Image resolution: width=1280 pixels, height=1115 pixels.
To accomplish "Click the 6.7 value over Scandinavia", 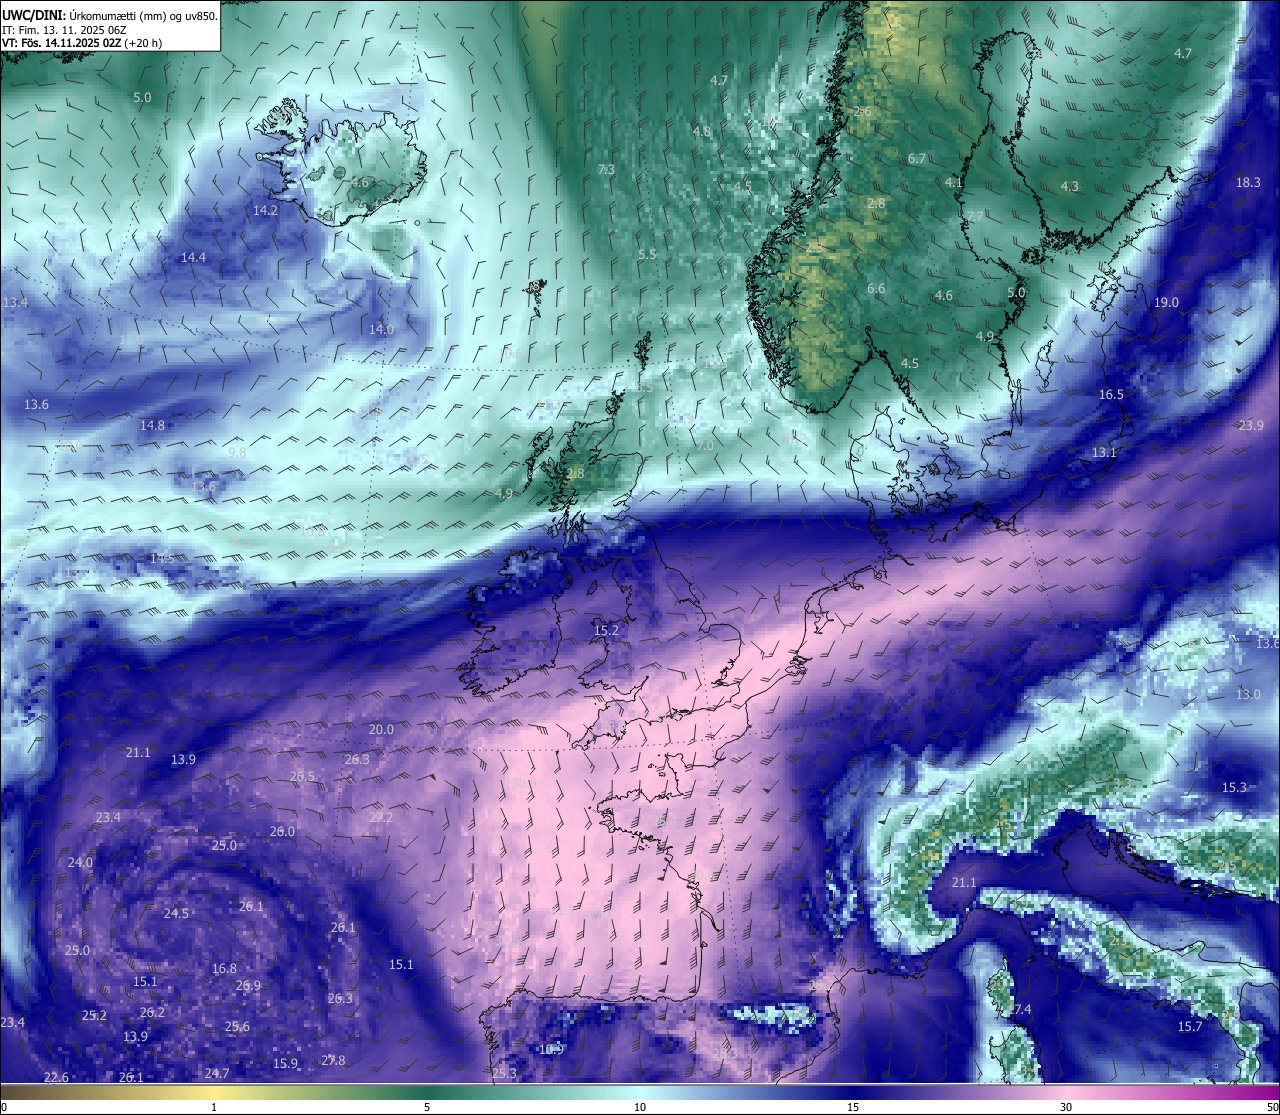I will [x=917, y=159].
